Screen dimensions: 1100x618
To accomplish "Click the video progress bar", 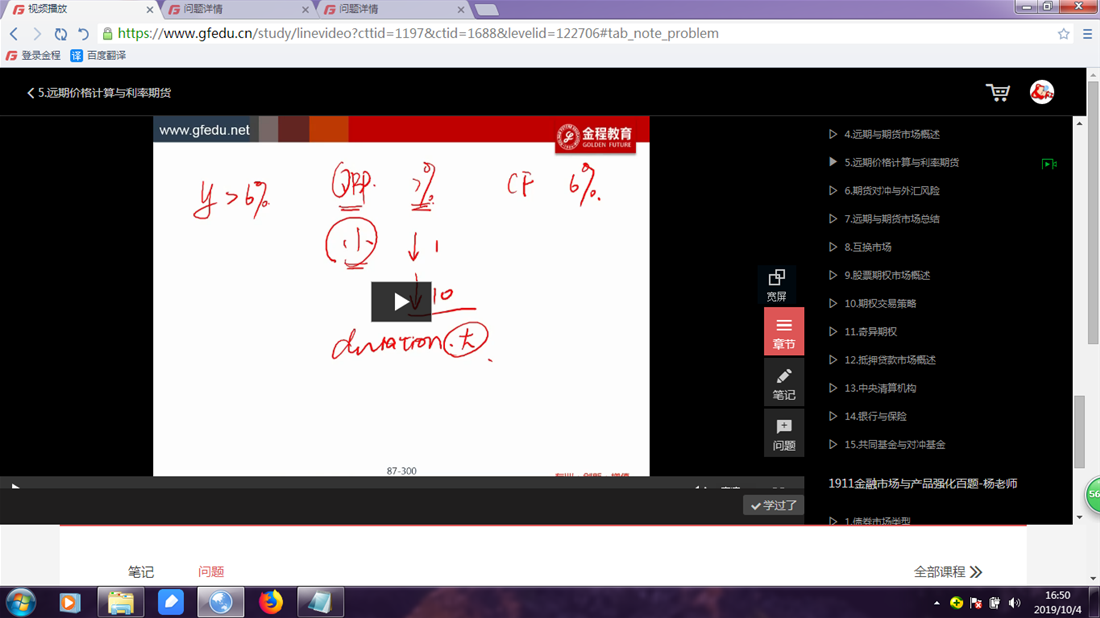I will point(402,479).
